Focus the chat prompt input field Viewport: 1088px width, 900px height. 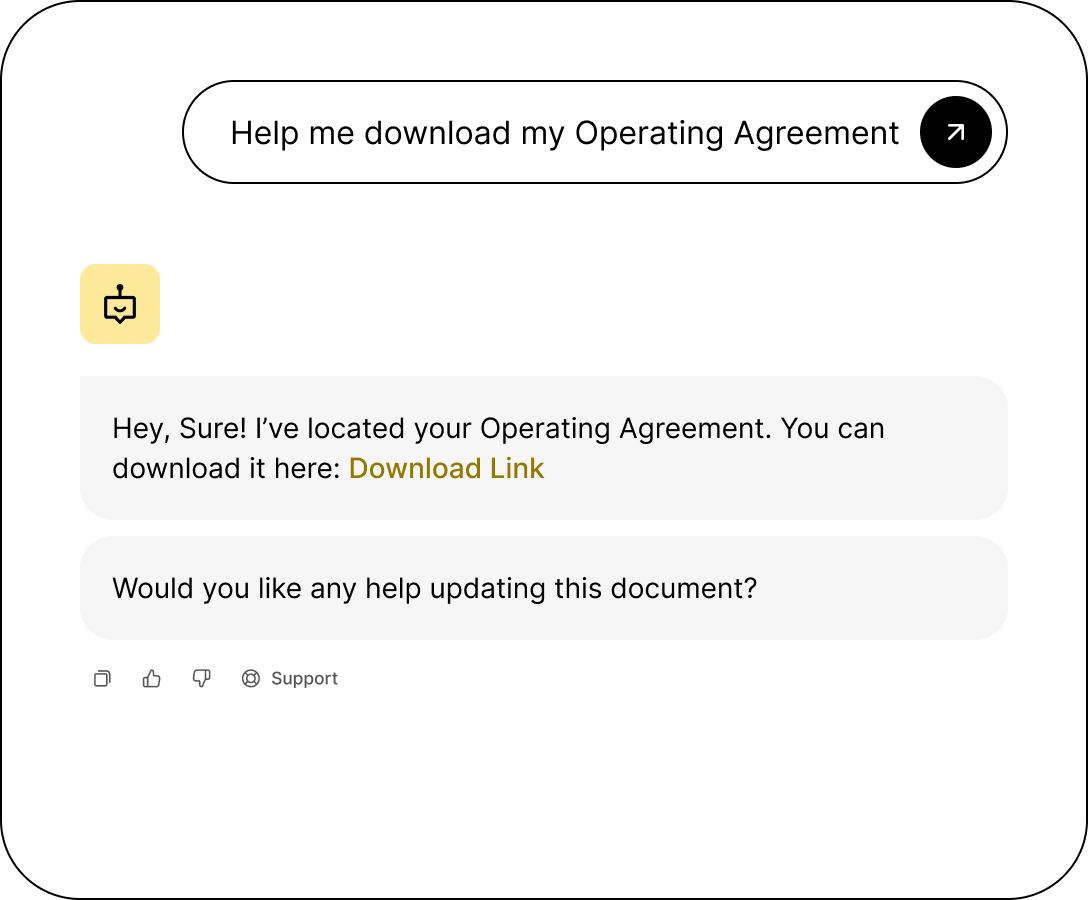point(560,132)
